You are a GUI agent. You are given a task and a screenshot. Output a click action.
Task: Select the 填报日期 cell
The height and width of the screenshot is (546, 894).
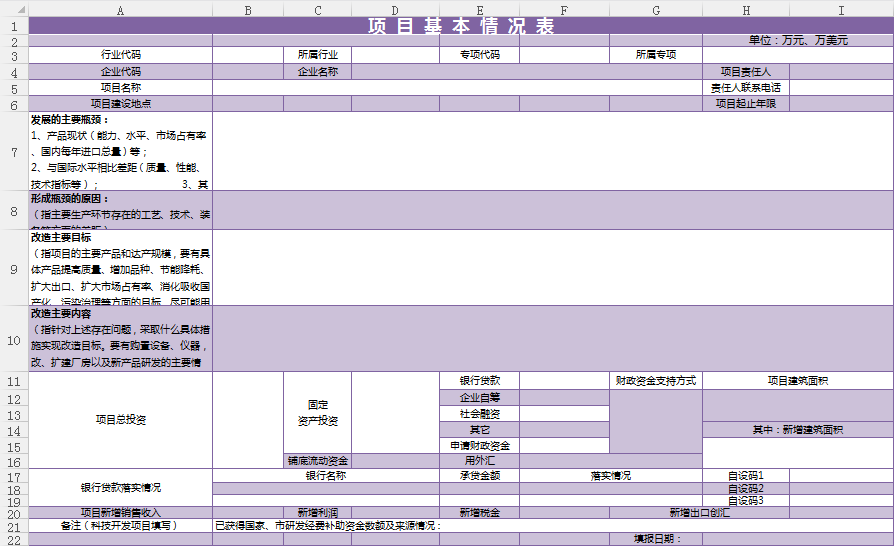655,539
